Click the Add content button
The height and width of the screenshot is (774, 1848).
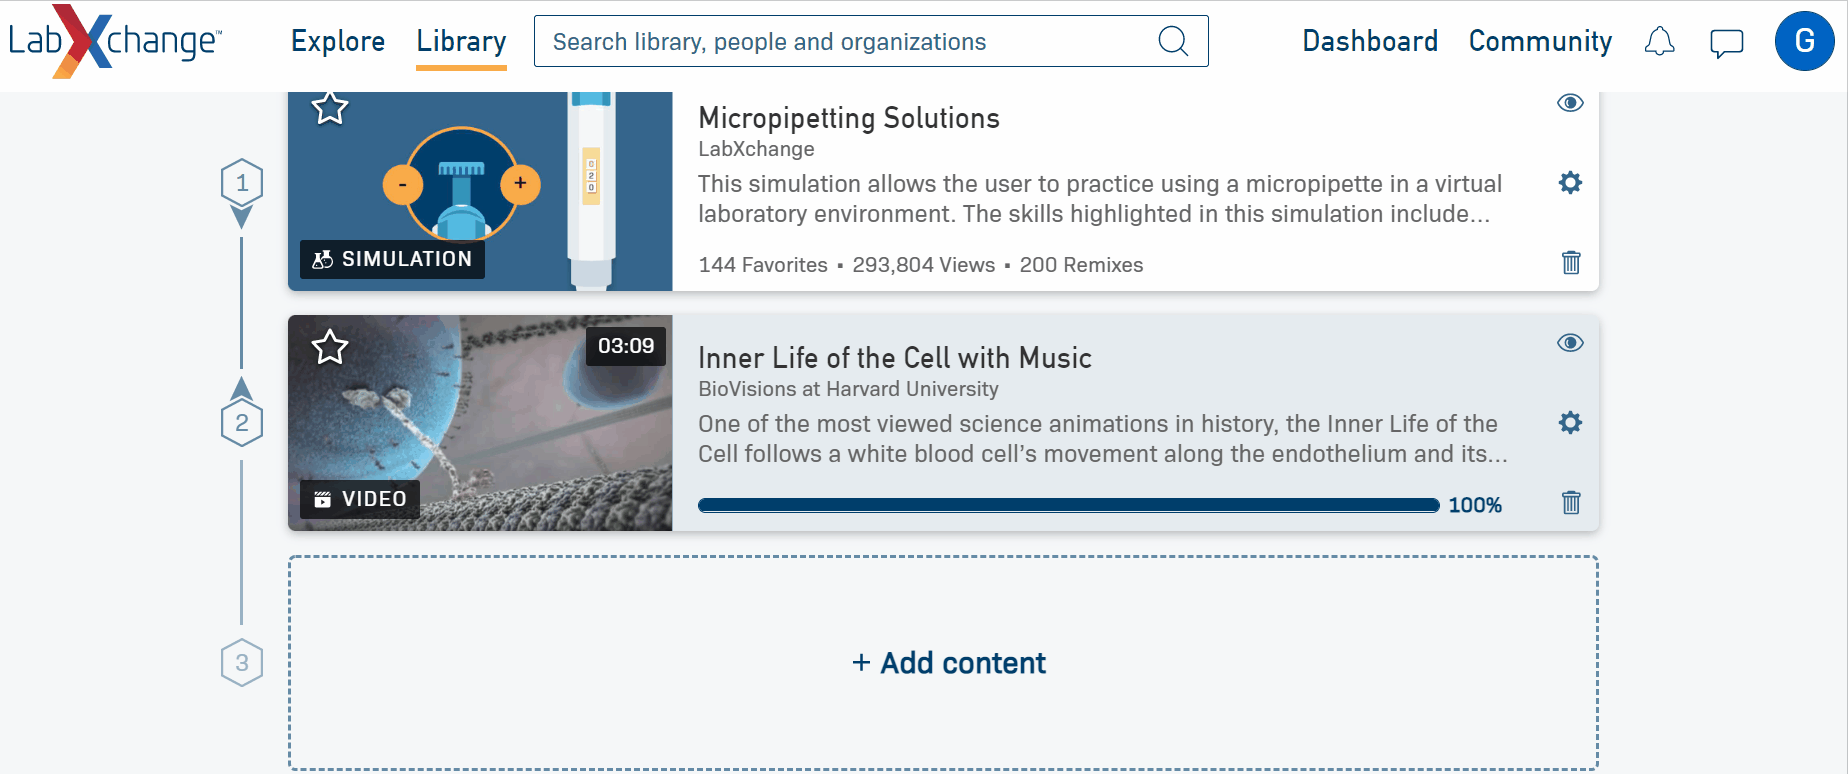coord(948,663)
